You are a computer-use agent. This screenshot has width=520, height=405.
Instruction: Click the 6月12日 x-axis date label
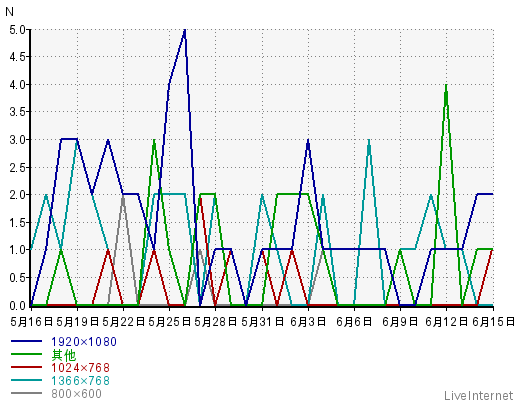tap(447, 322)
